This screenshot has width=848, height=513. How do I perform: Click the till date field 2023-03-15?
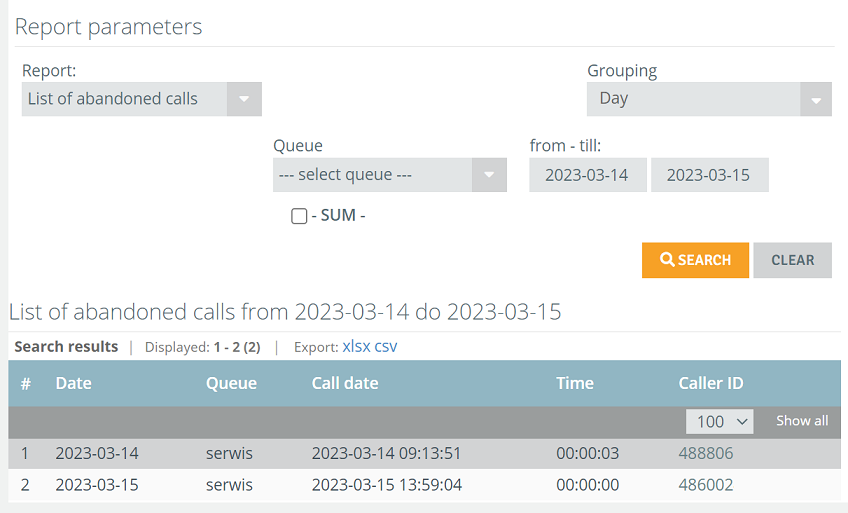click(x=710, y=175)
